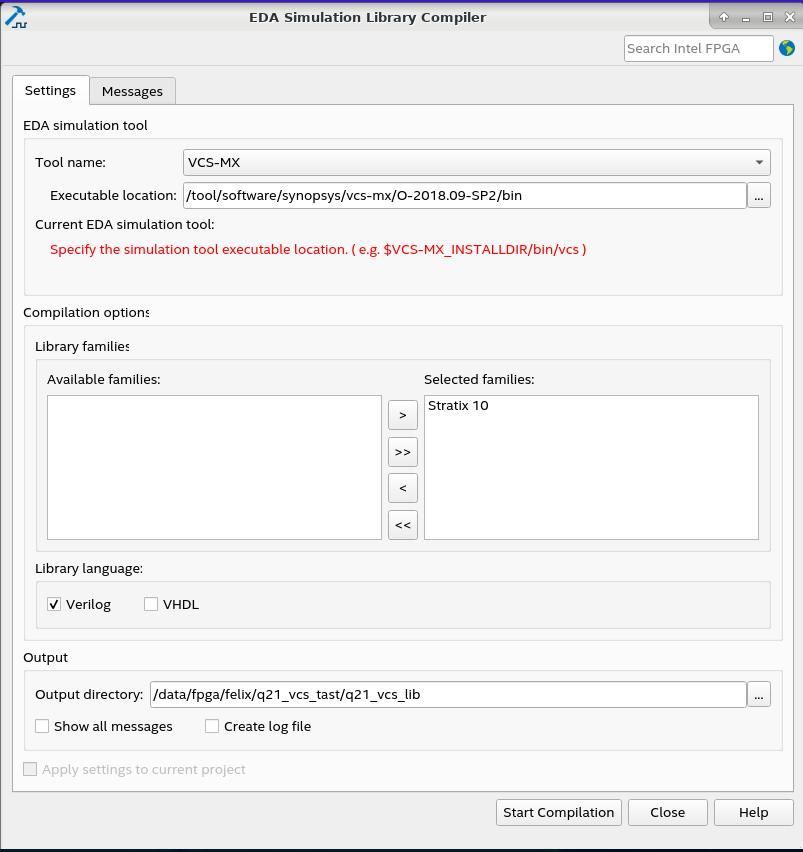
Task: Click the Output directory path field
Action: click(448, 694)
